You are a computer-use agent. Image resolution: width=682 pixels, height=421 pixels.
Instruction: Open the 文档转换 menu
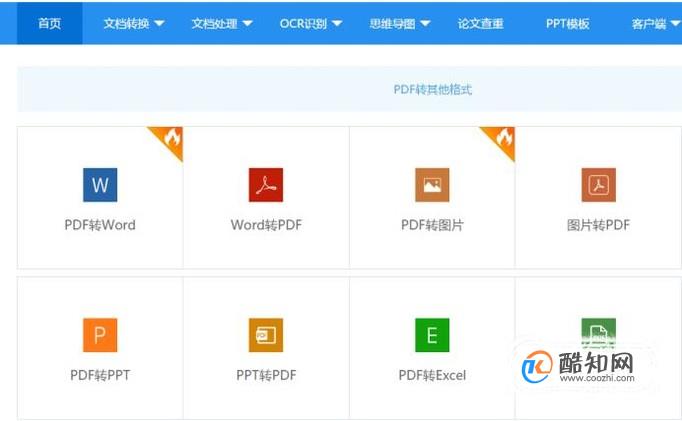134,23
